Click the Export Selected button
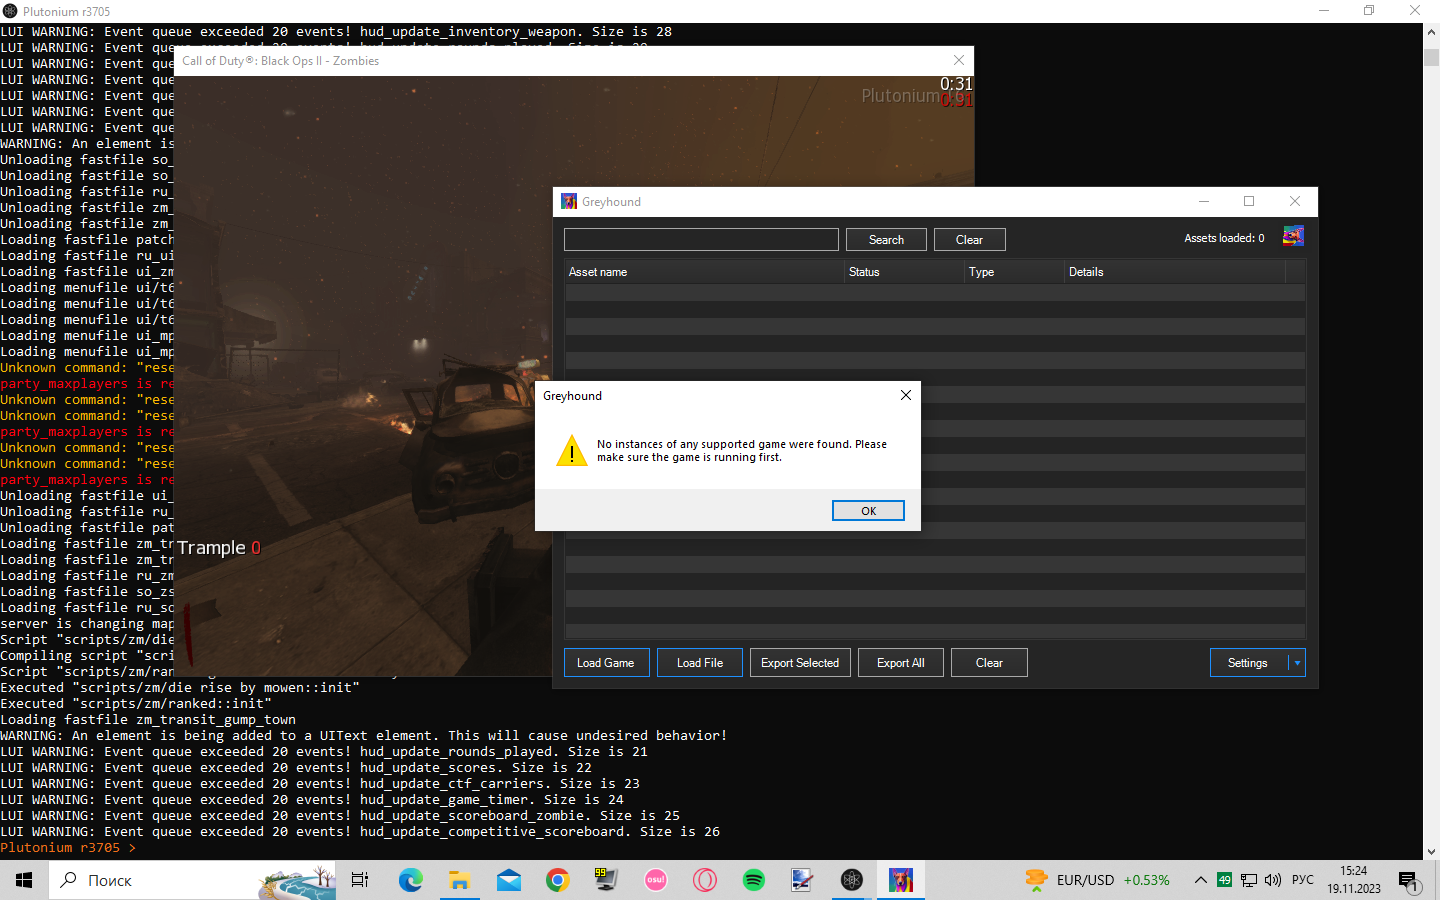Image resolution: width=1440 pixels, height=900 pixels. click(800, 663)
